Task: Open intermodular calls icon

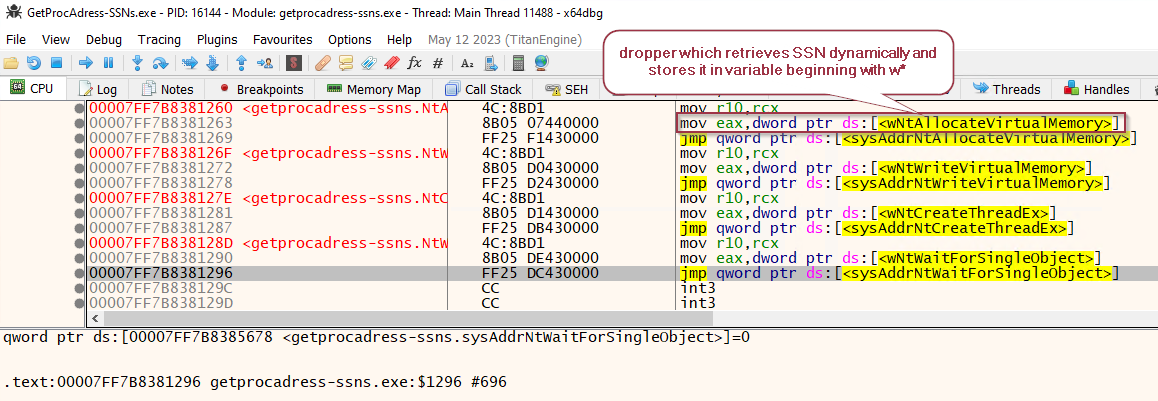Action: pos(489,64)
